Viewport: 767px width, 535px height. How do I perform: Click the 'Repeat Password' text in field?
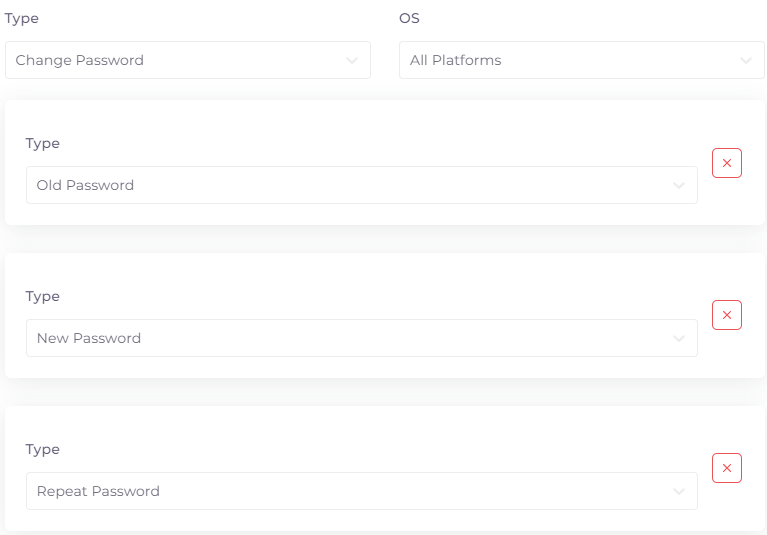click(x=98, y=491)
